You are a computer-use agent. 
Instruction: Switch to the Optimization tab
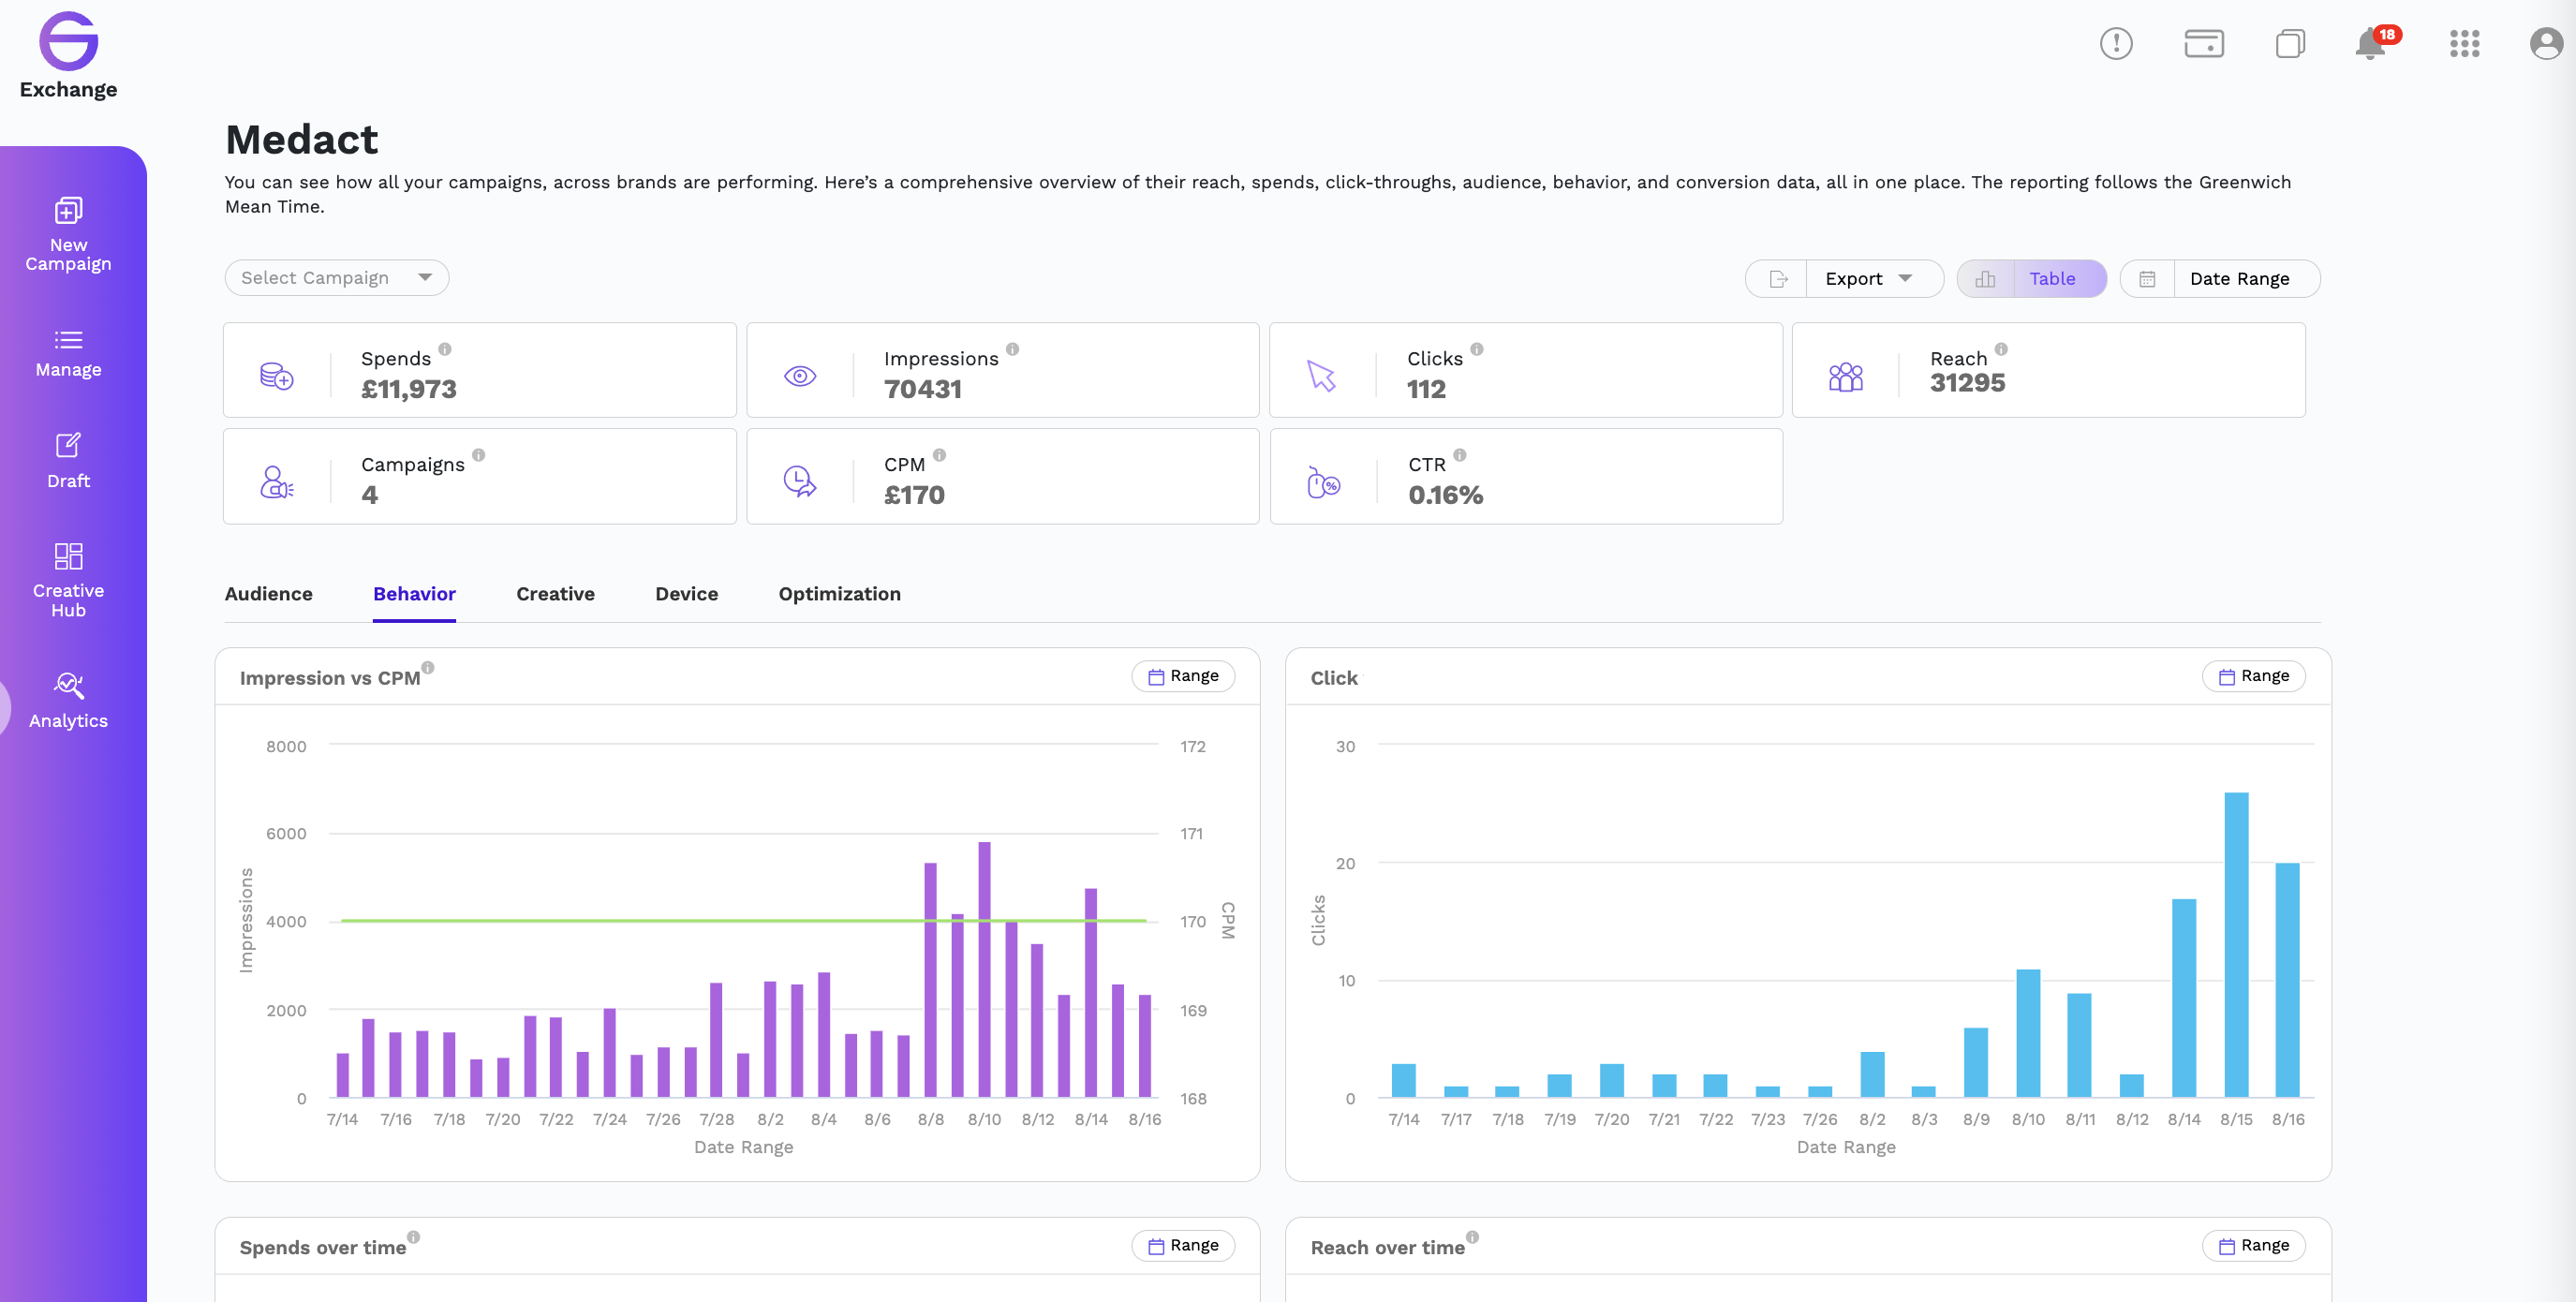(x=839, y=594)
